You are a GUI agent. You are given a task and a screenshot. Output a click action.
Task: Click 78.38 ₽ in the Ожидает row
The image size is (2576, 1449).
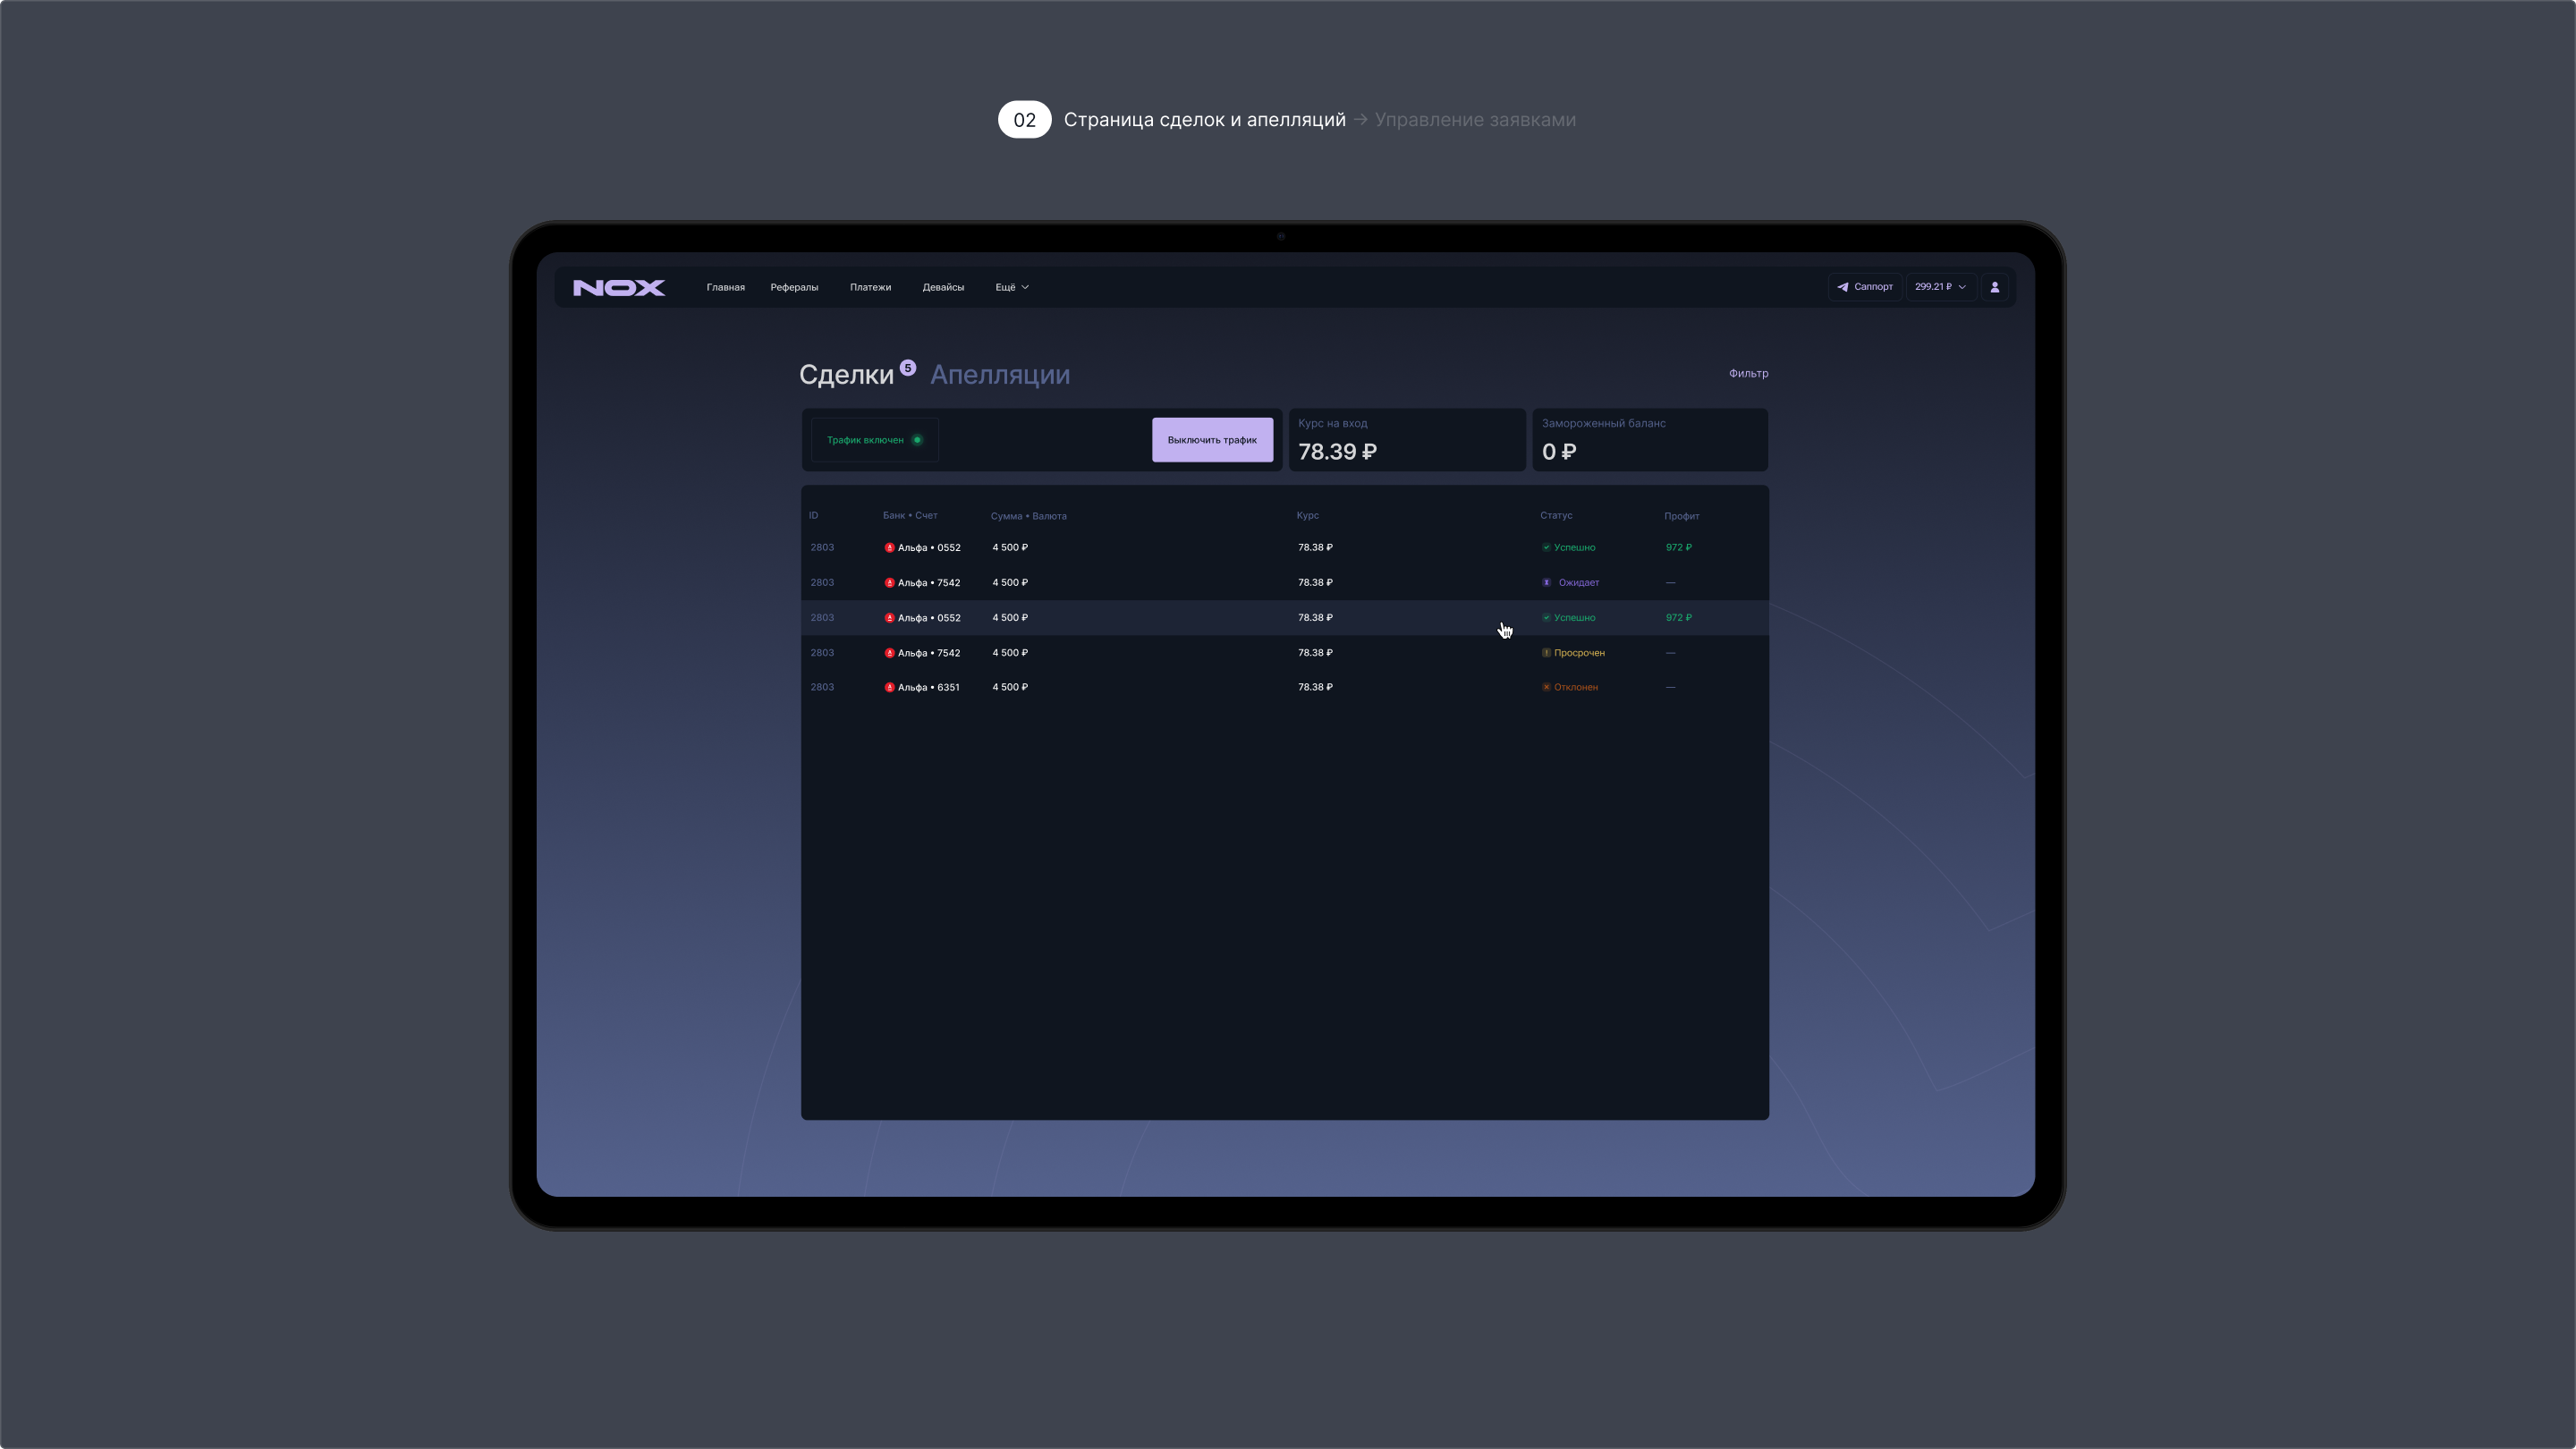(x=1315, y=582)
